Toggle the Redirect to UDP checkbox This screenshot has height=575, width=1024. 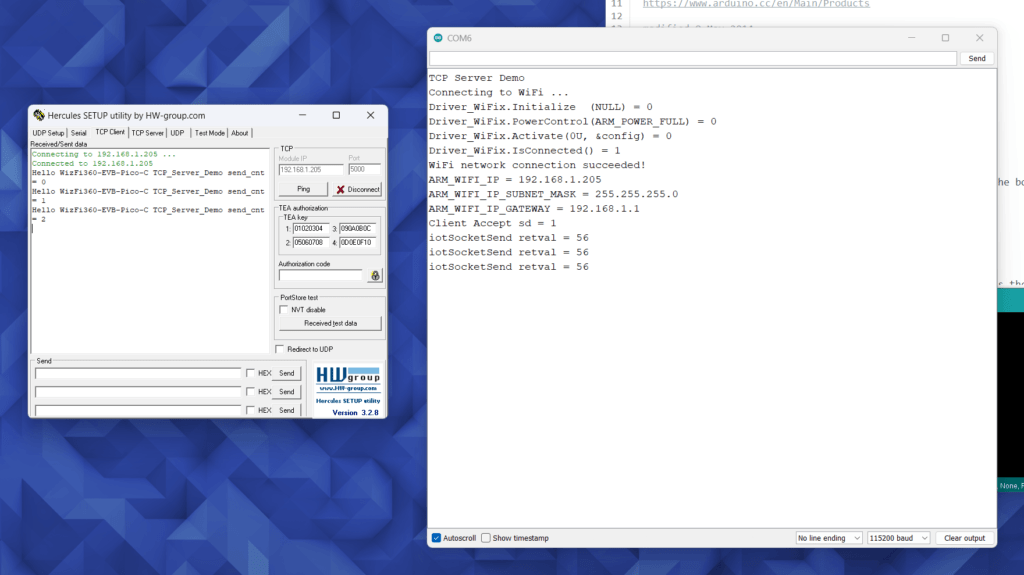pos(280,349)
